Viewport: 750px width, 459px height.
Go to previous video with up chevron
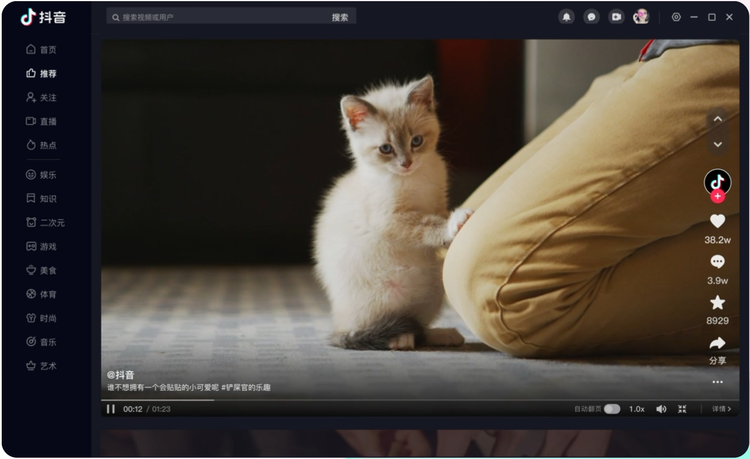click(717, 119)
